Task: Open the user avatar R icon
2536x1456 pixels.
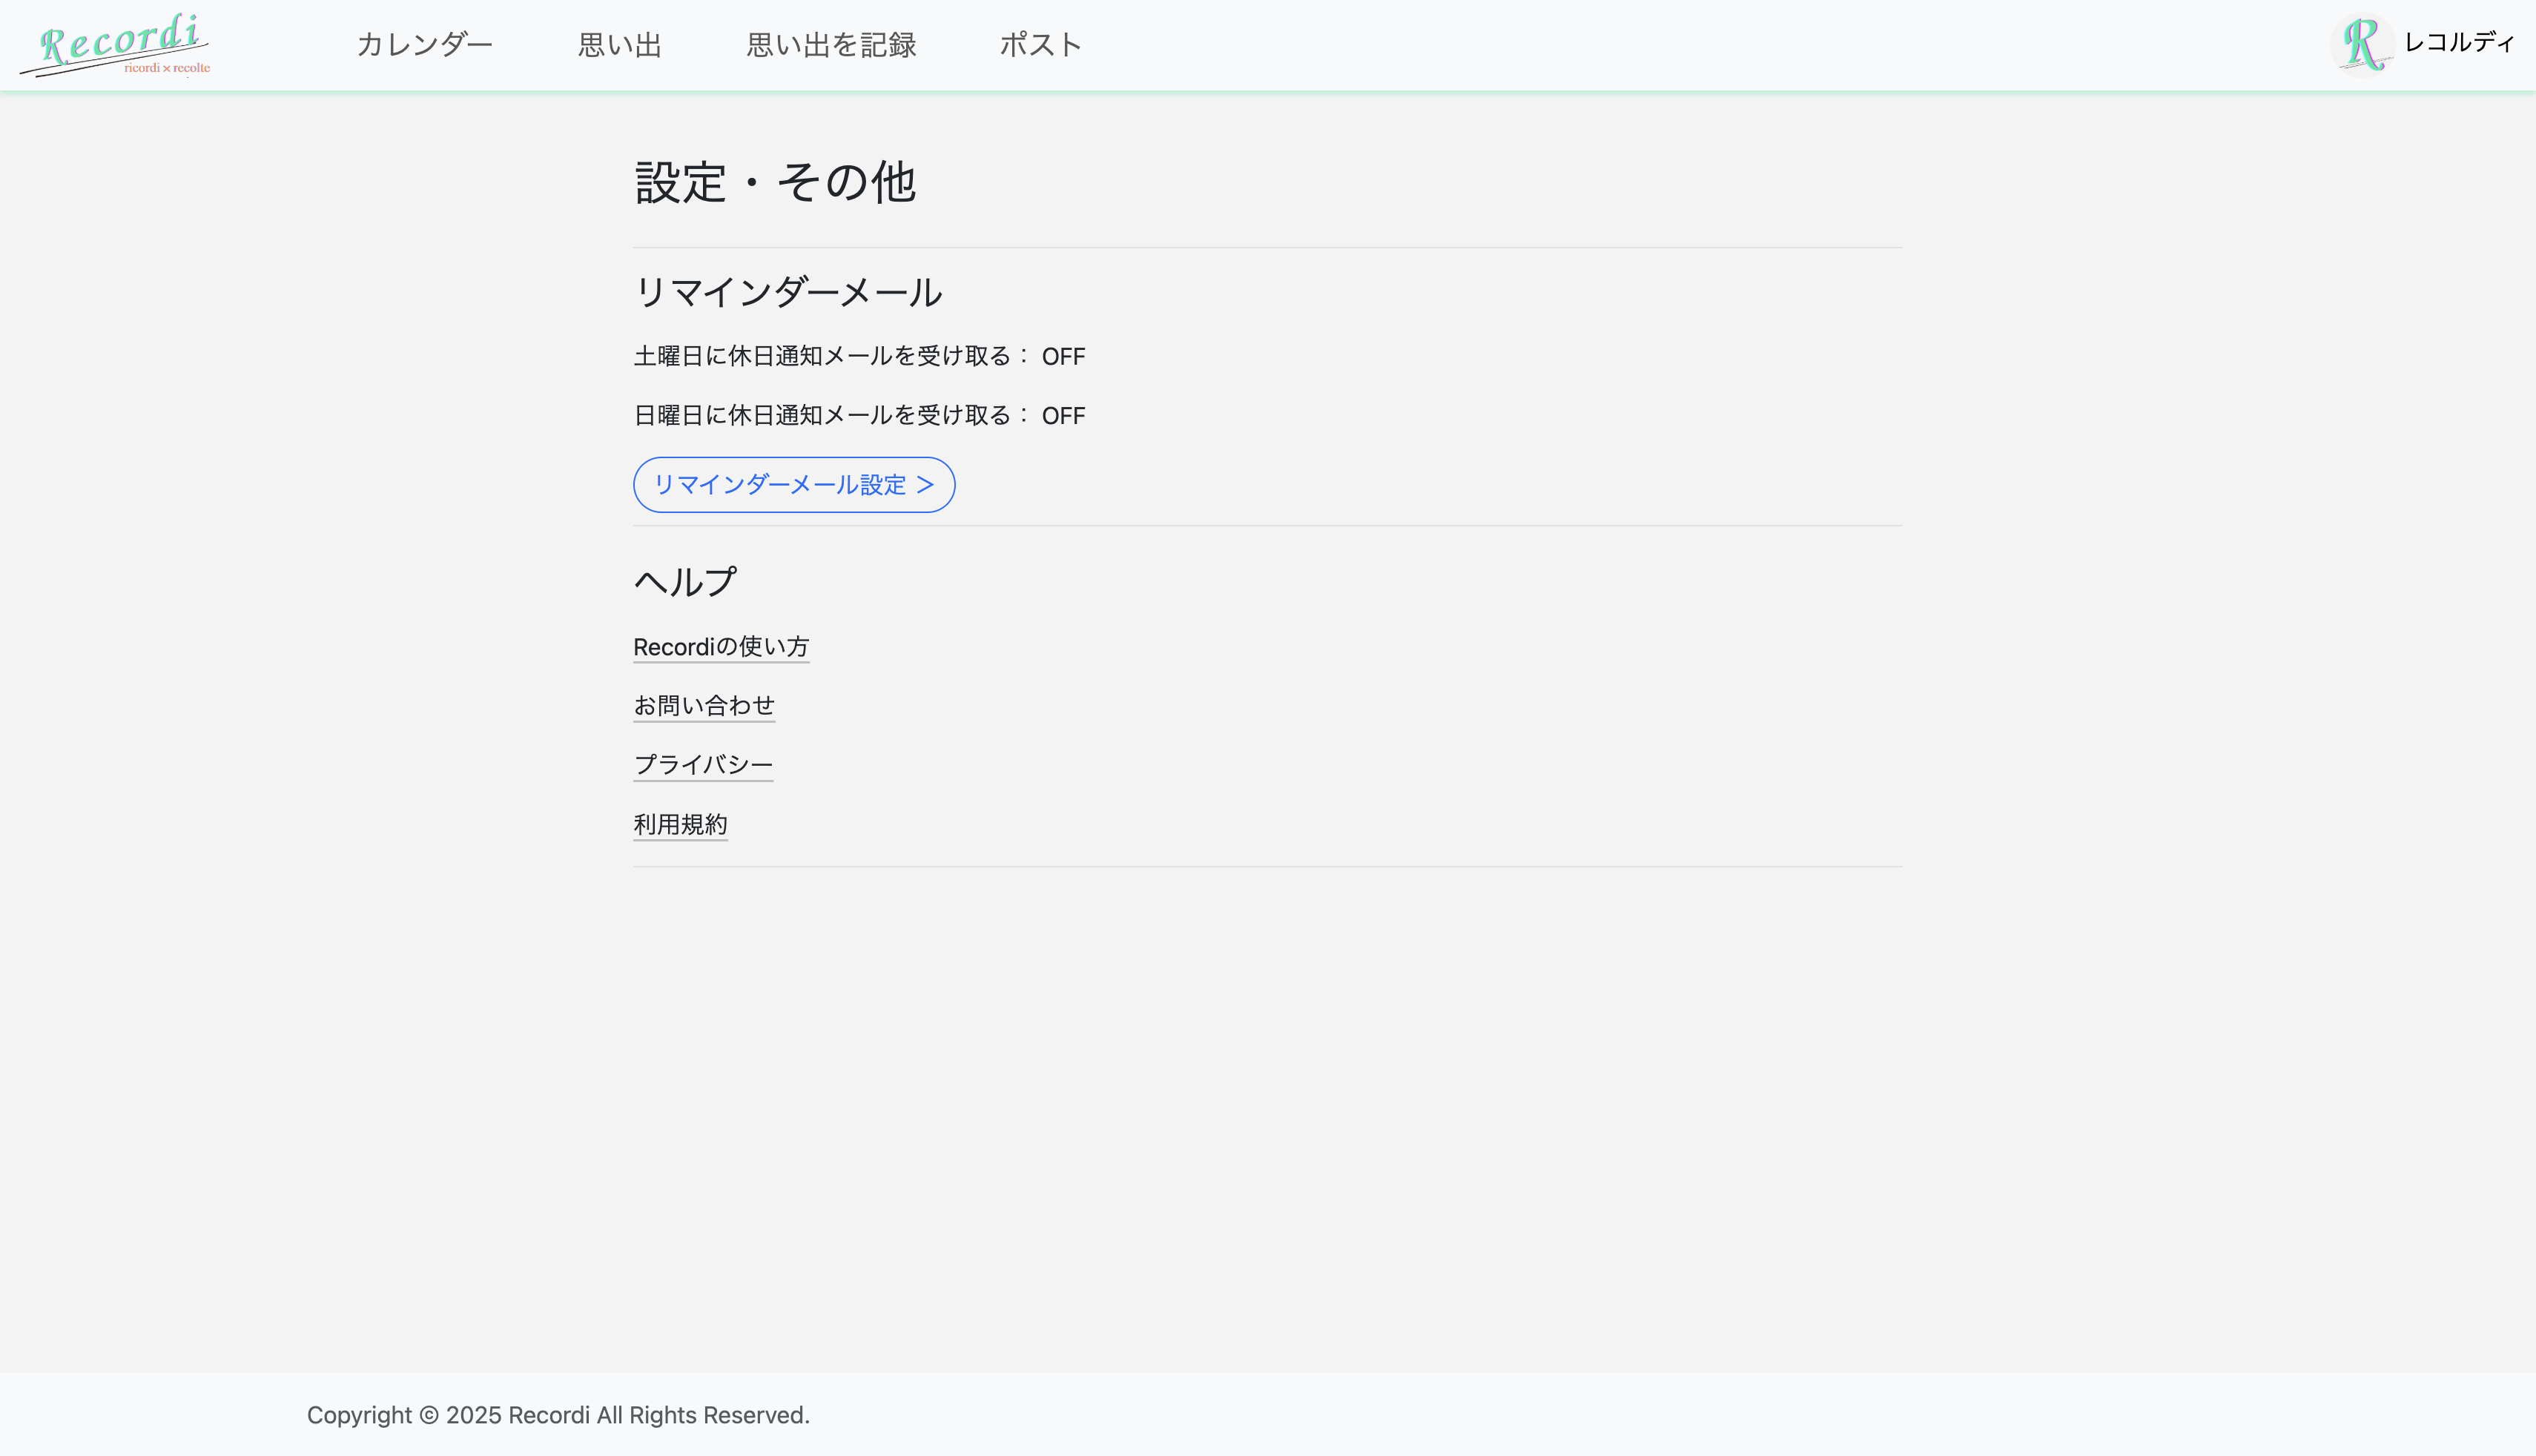Action: 2362,44
